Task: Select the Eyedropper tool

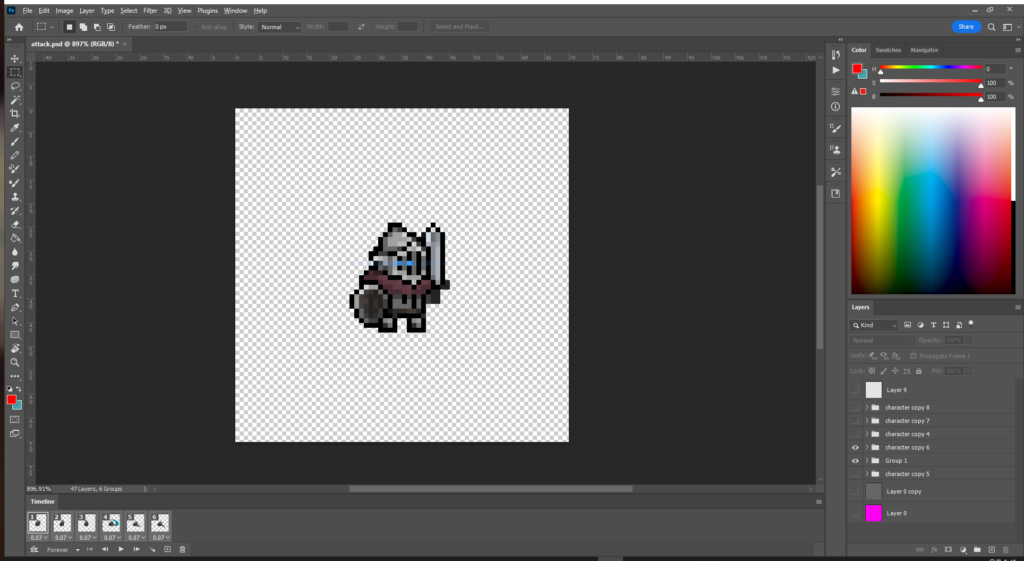Action: (x=14, y=128)
